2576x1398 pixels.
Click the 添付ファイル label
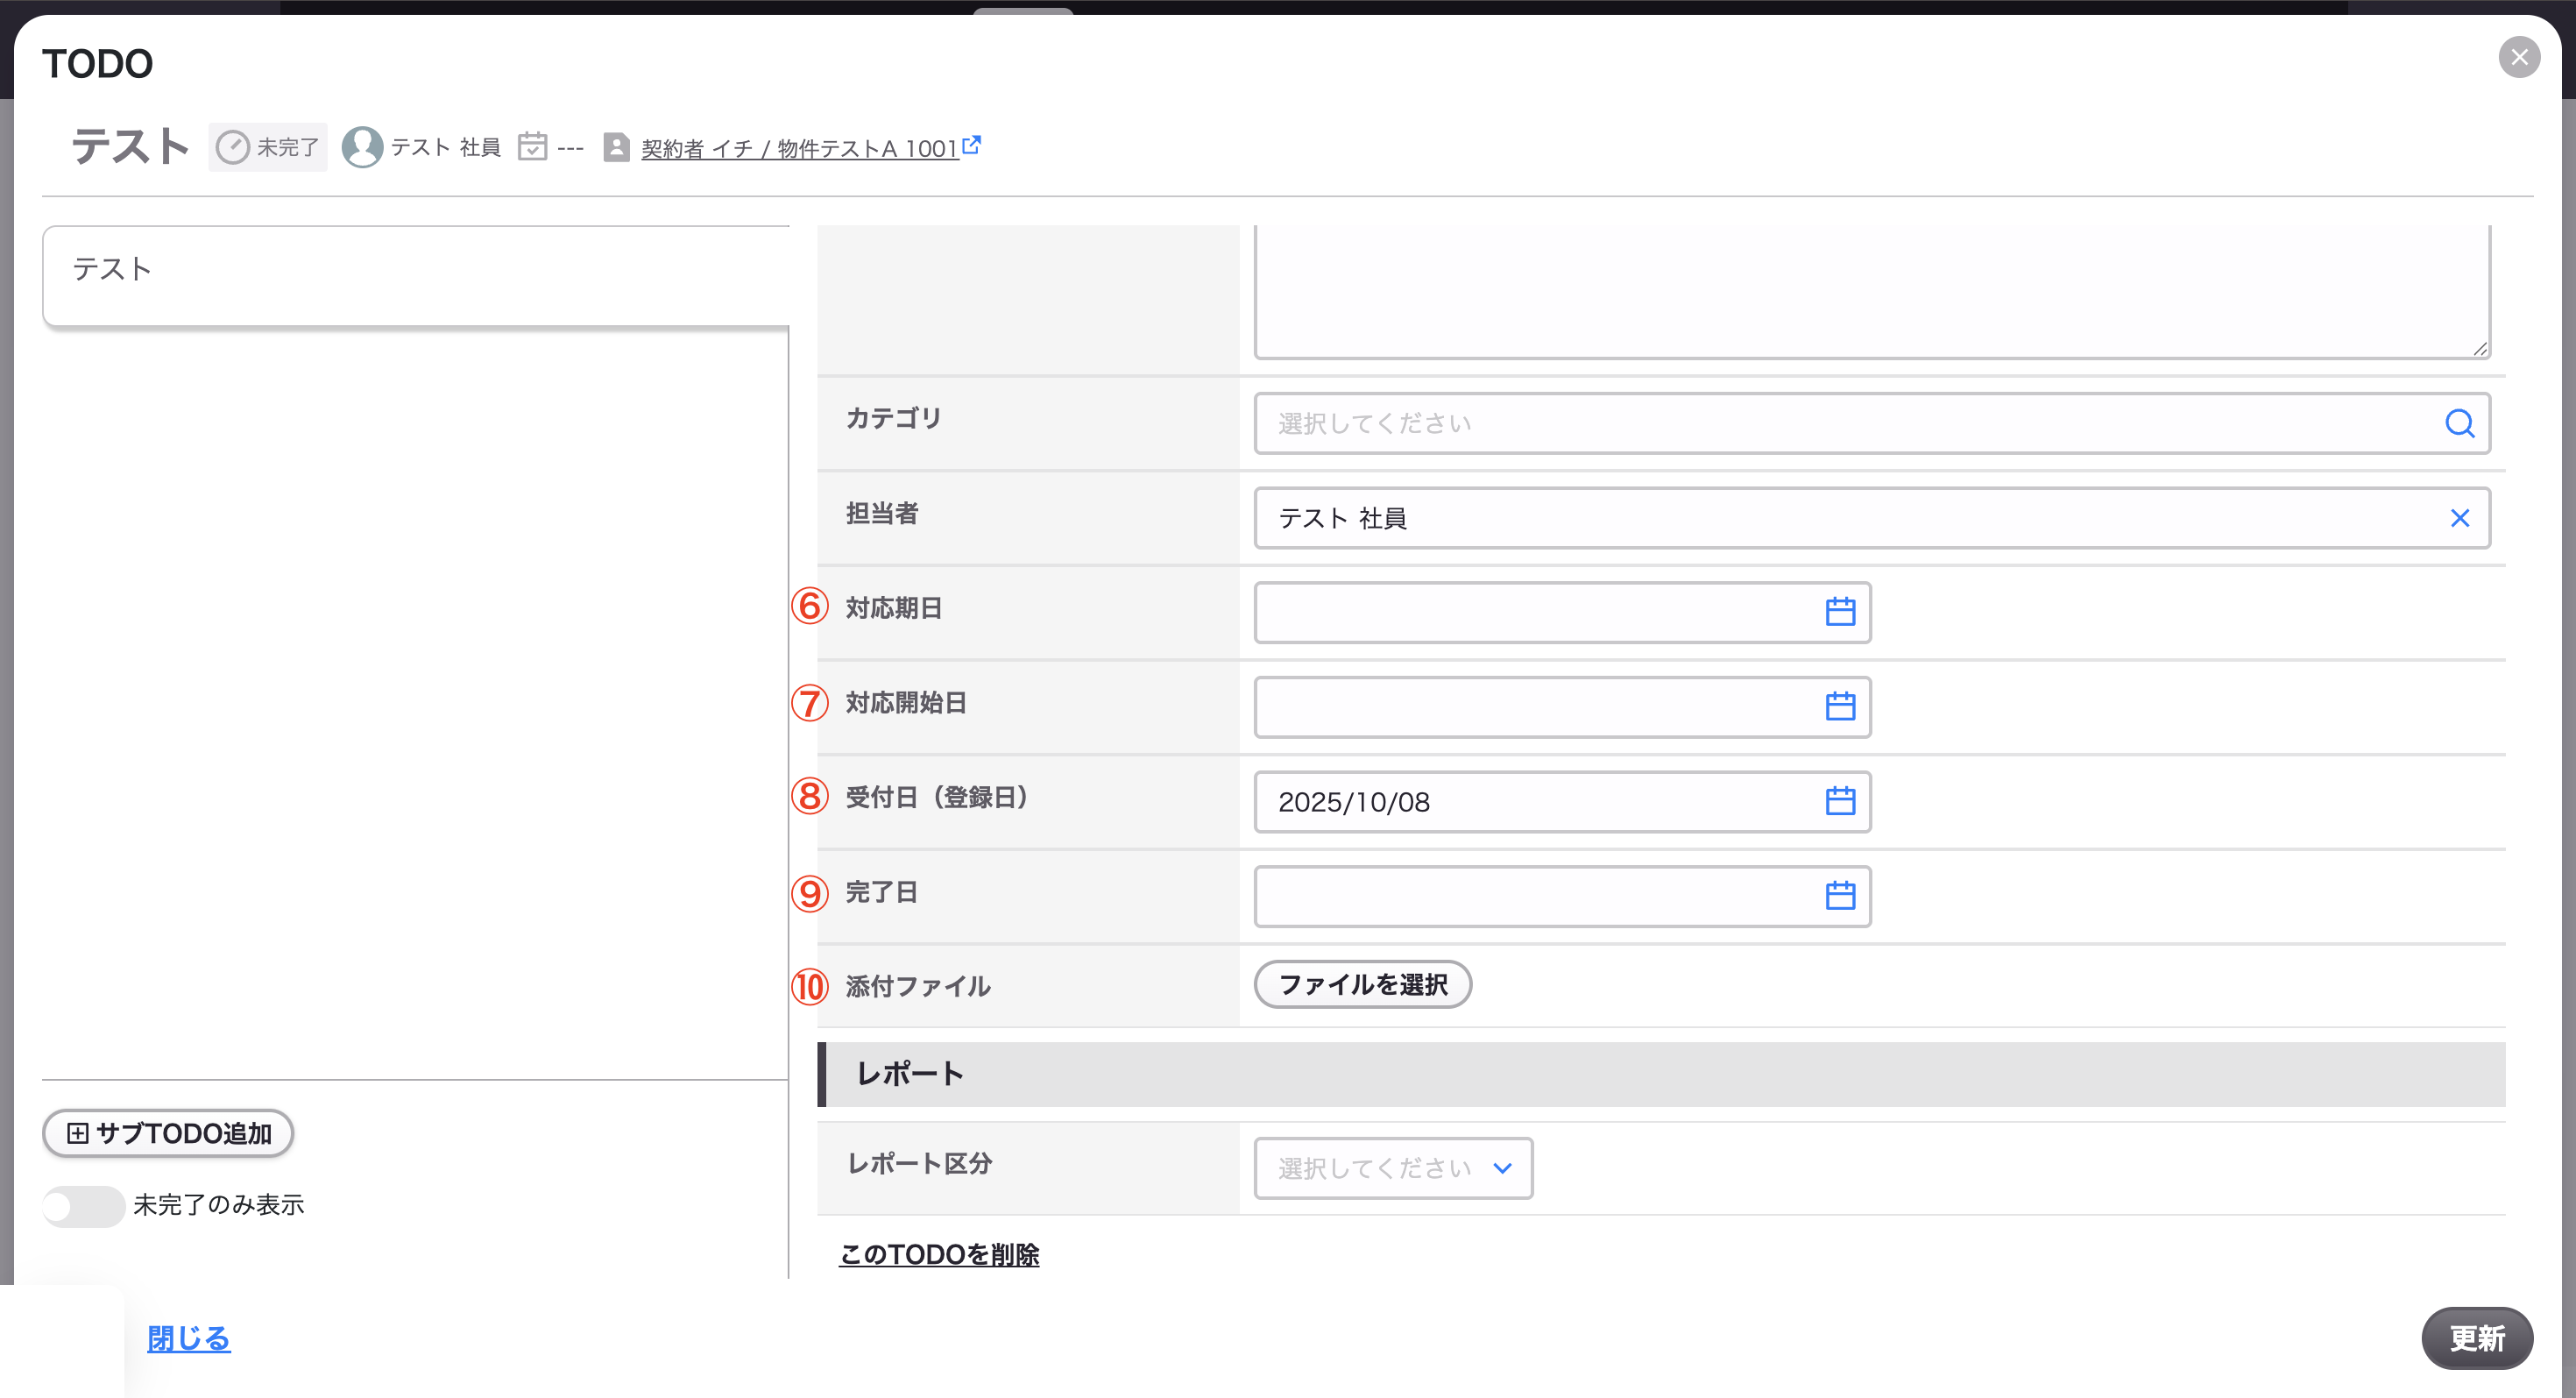[918, 987]
